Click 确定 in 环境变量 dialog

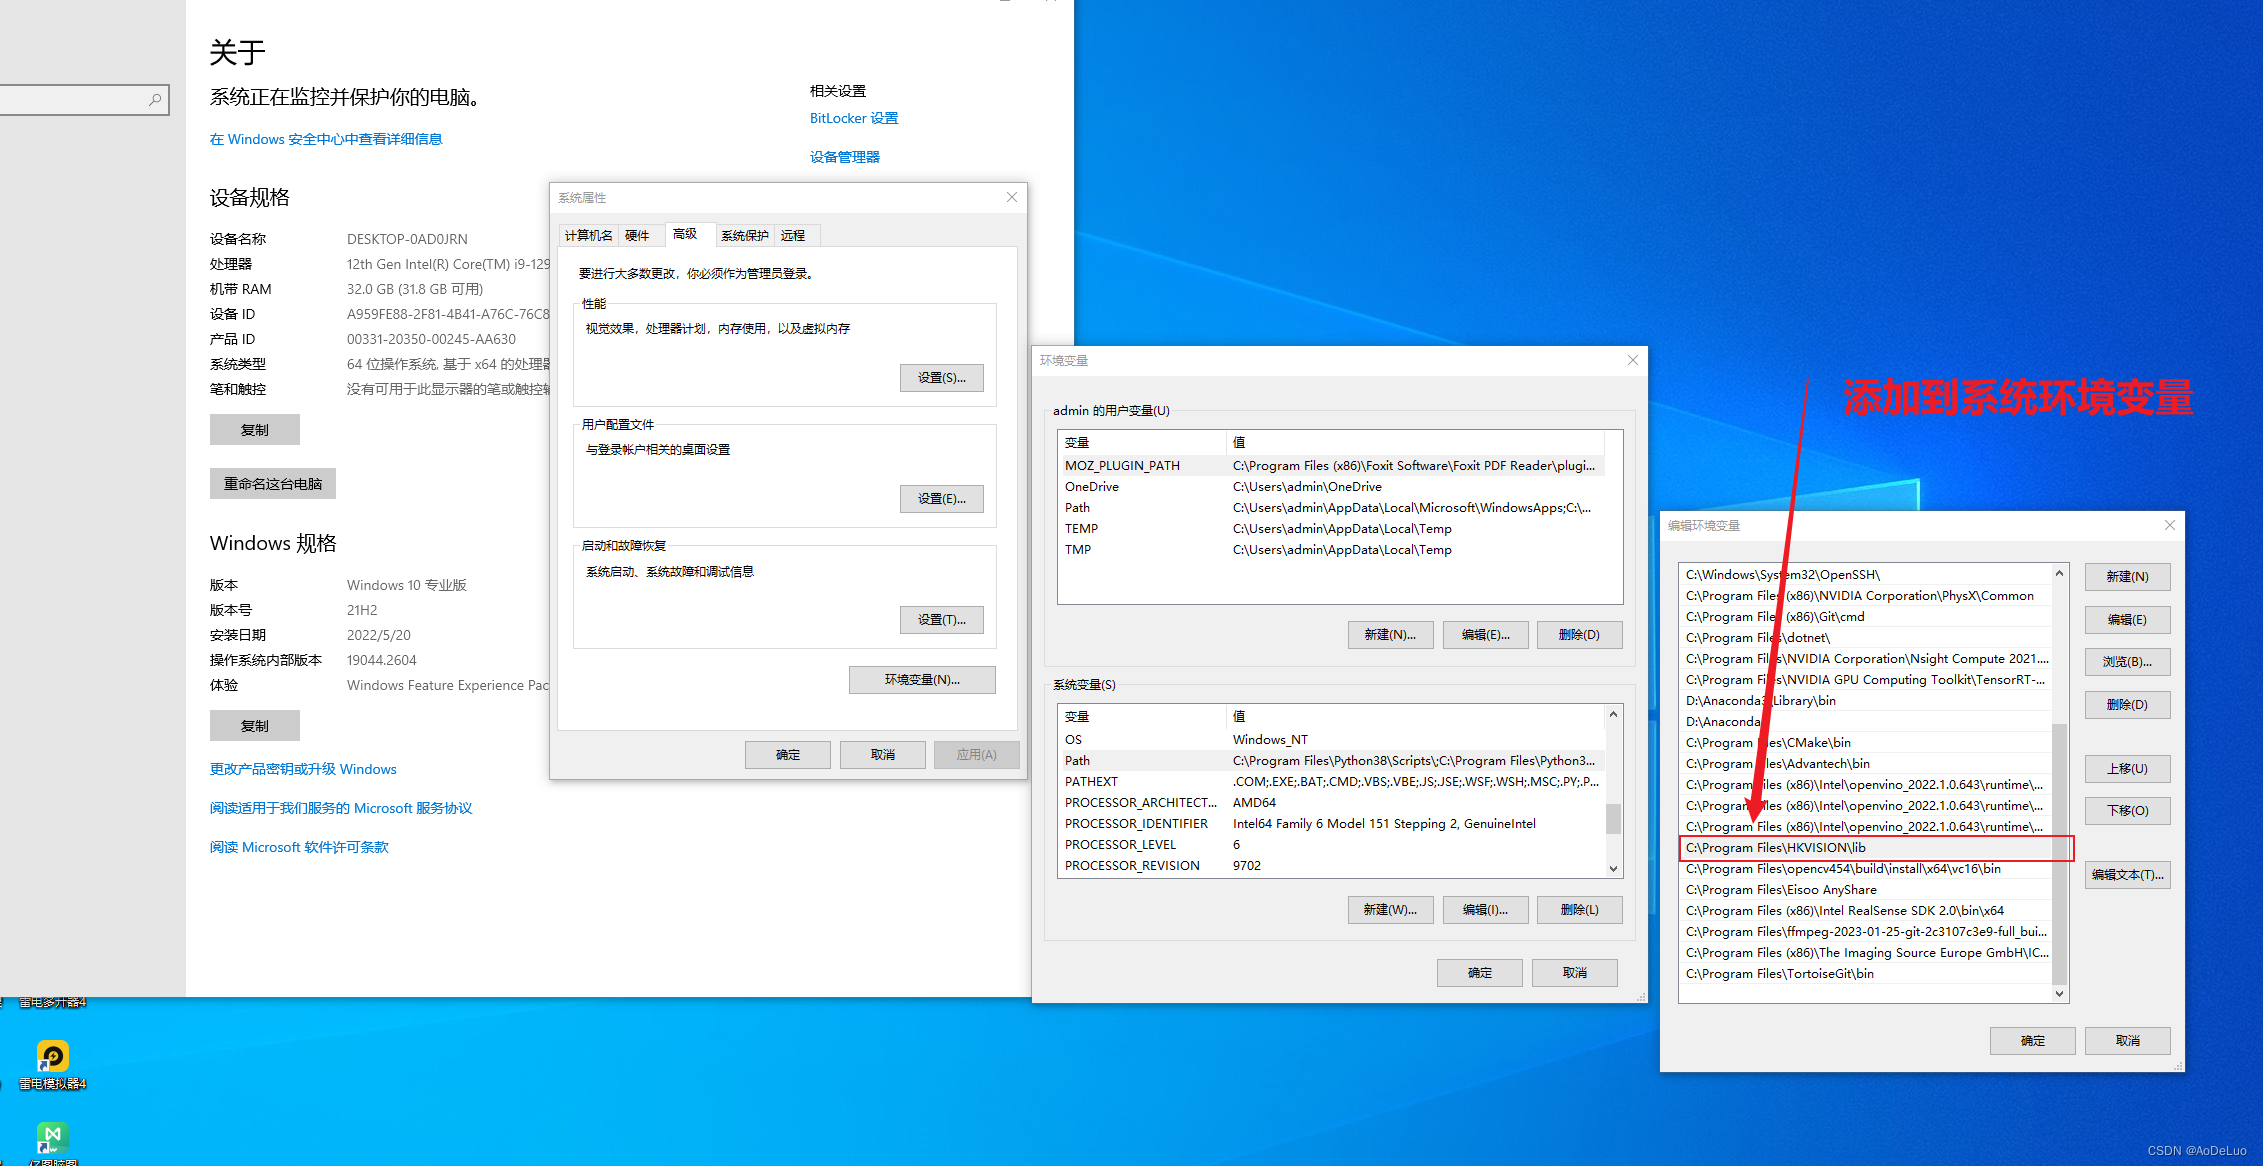(1480, 973)
